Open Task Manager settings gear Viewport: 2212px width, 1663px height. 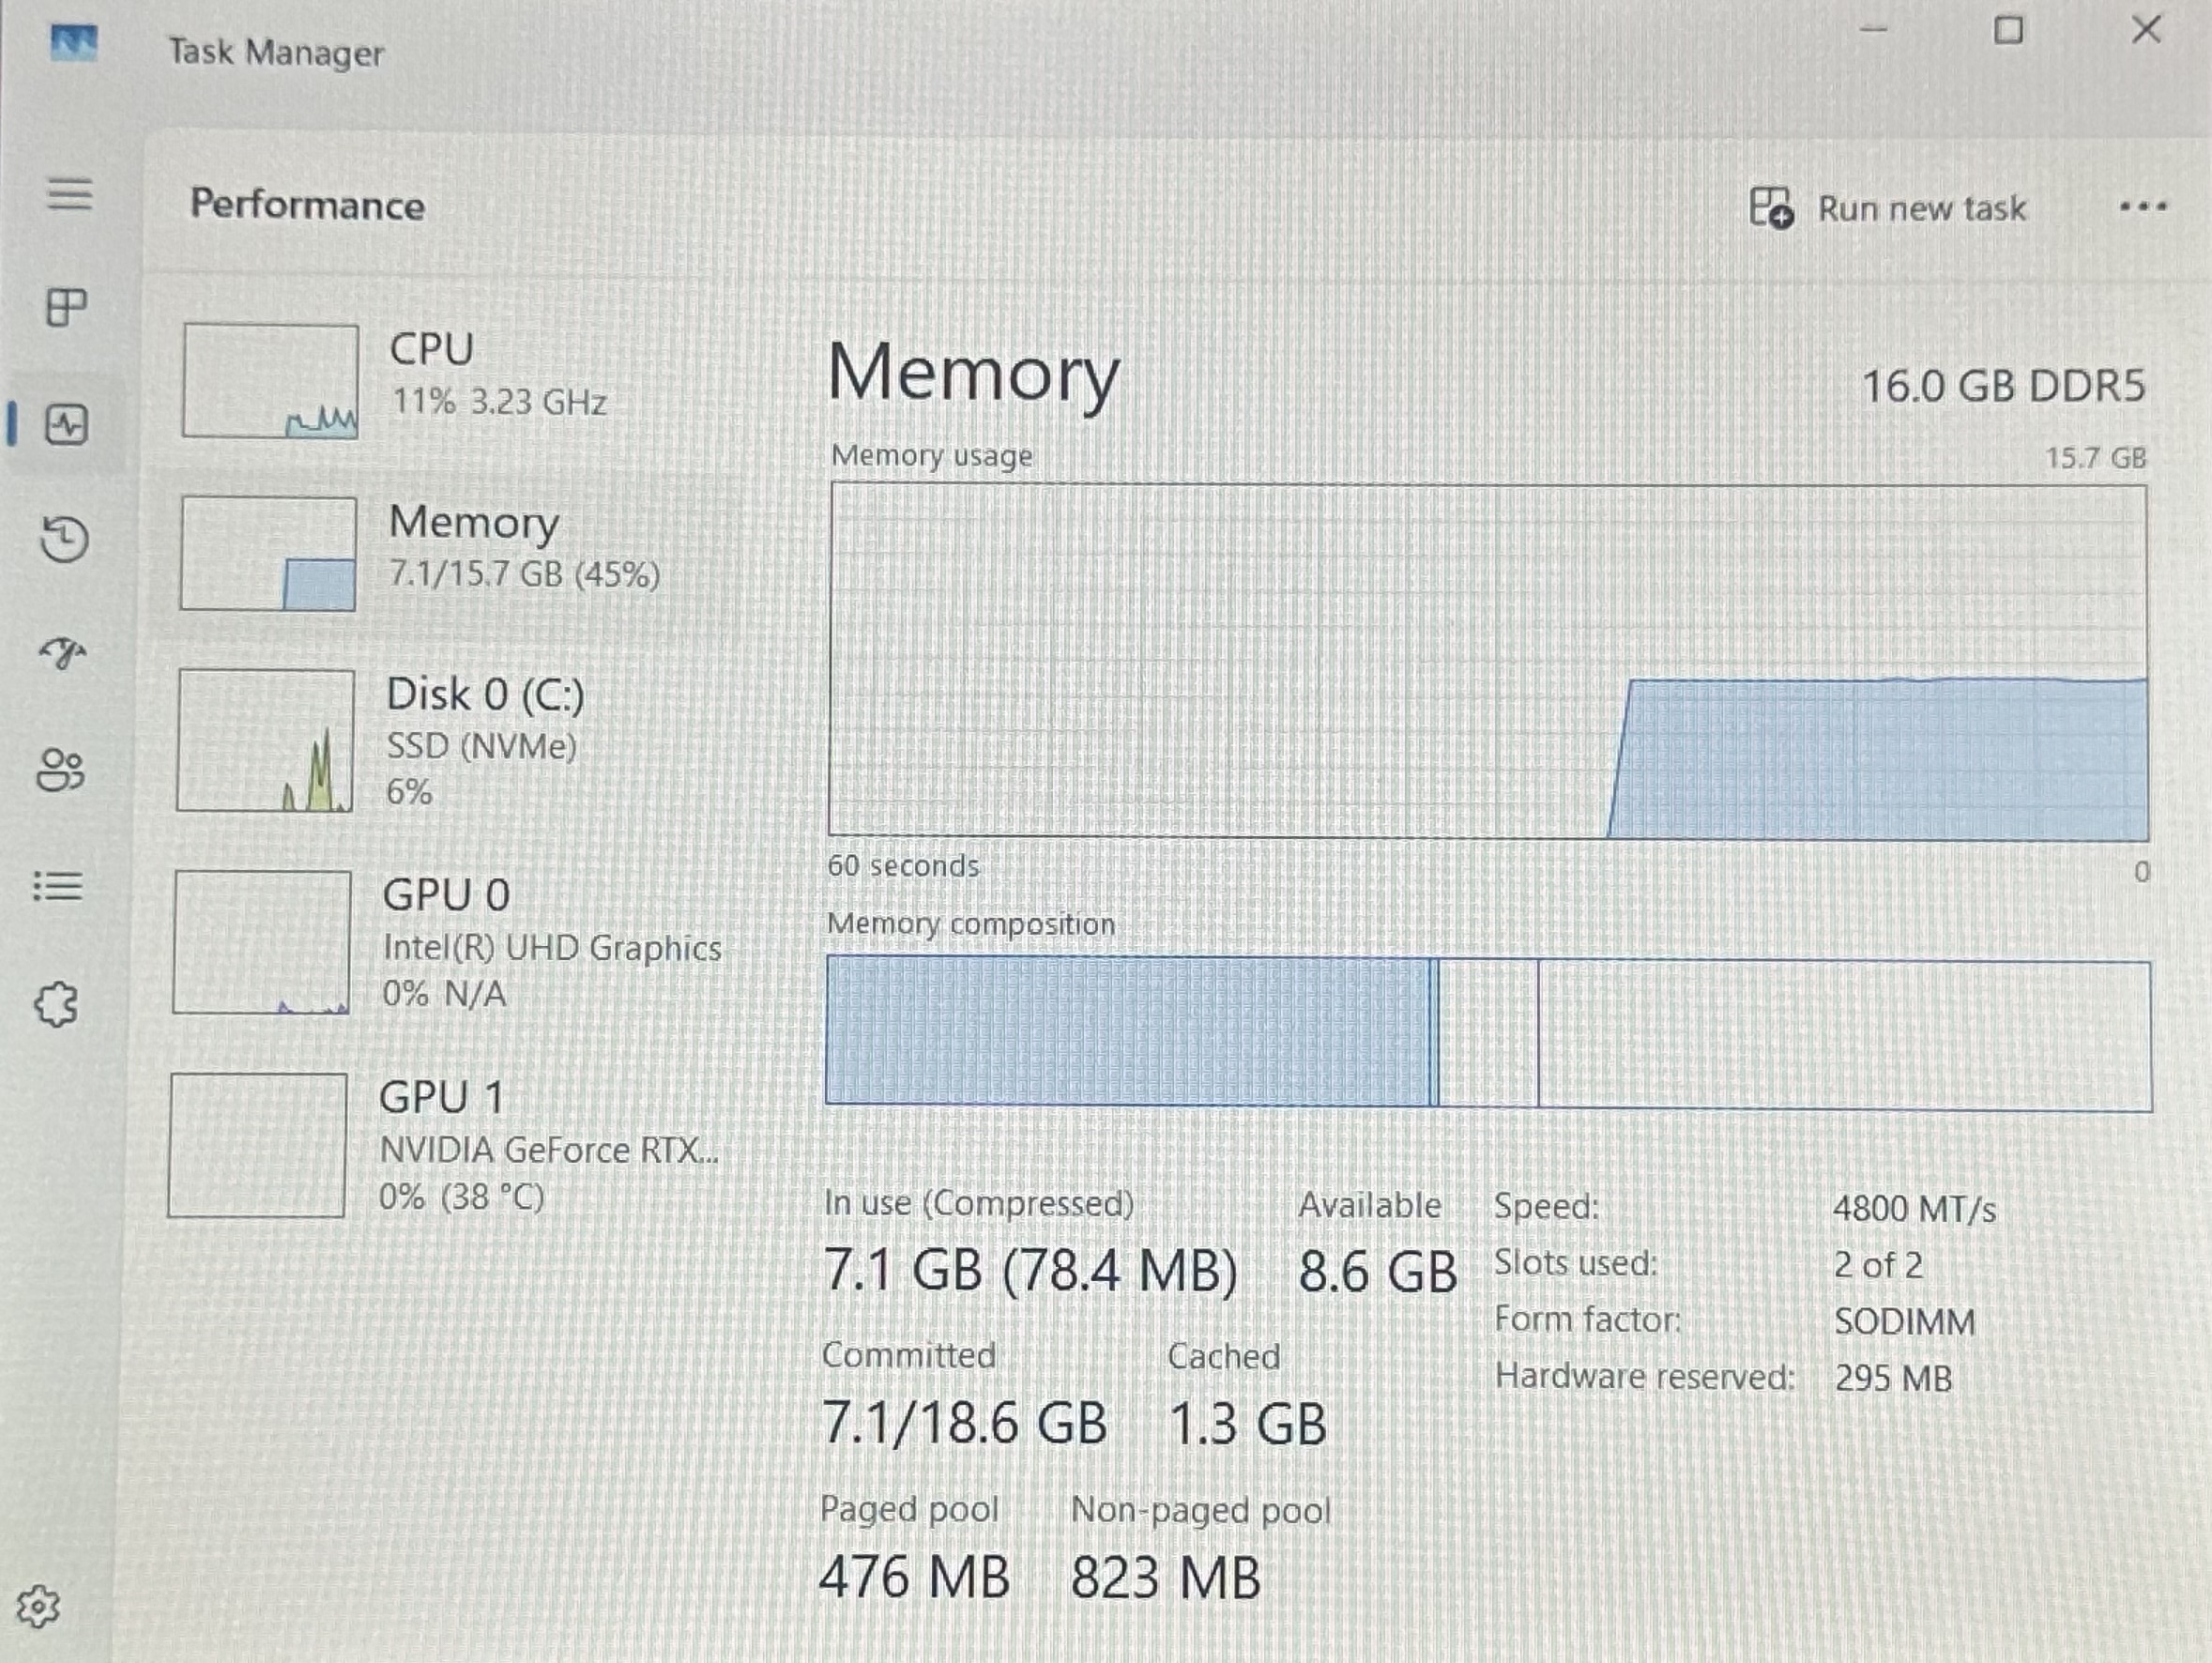click(38, 1606)
